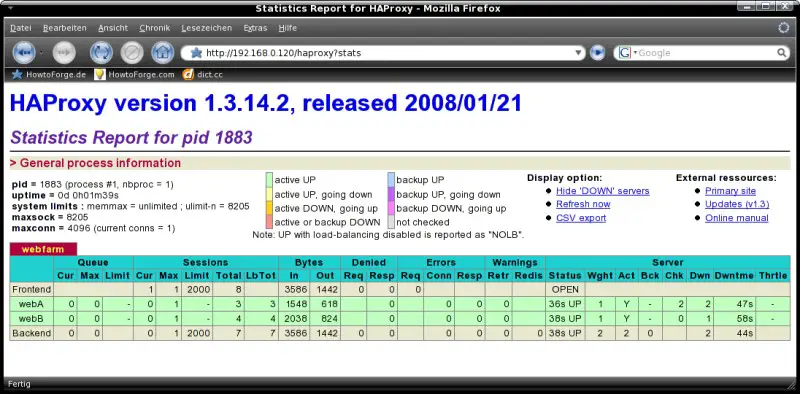Screen dimensions: 800x394
Task: Click the Warnings column group header
Action: [515, 262]
